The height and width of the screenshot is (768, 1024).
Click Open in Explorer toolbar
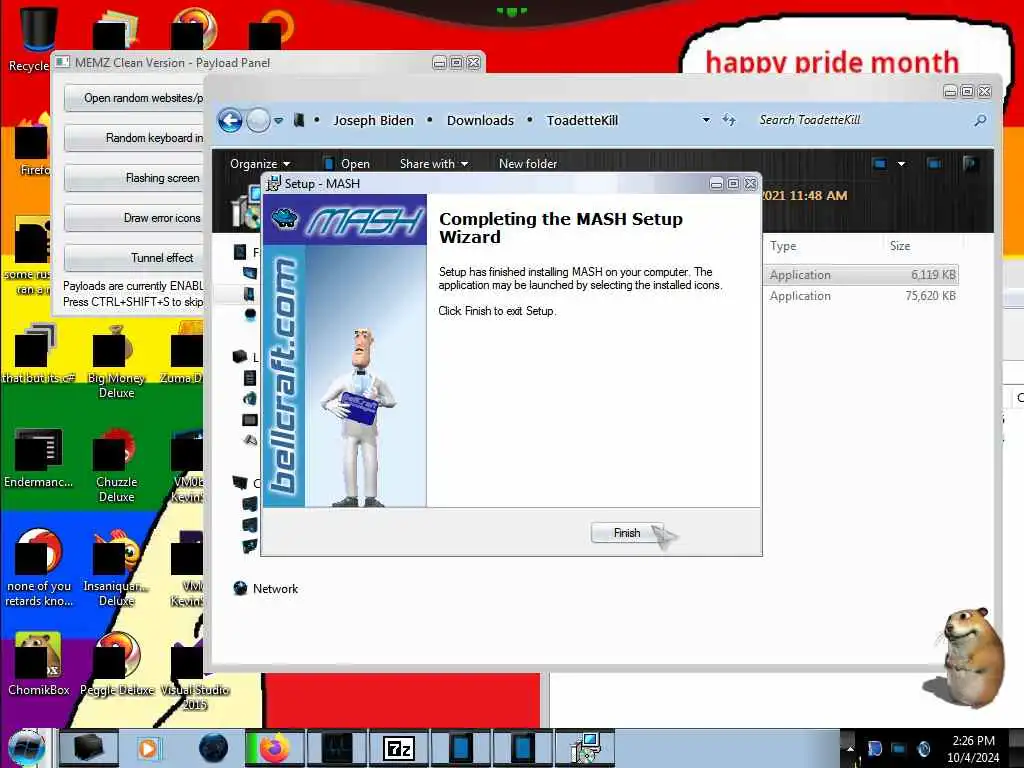pyautogui.click(x=347, y=164)
